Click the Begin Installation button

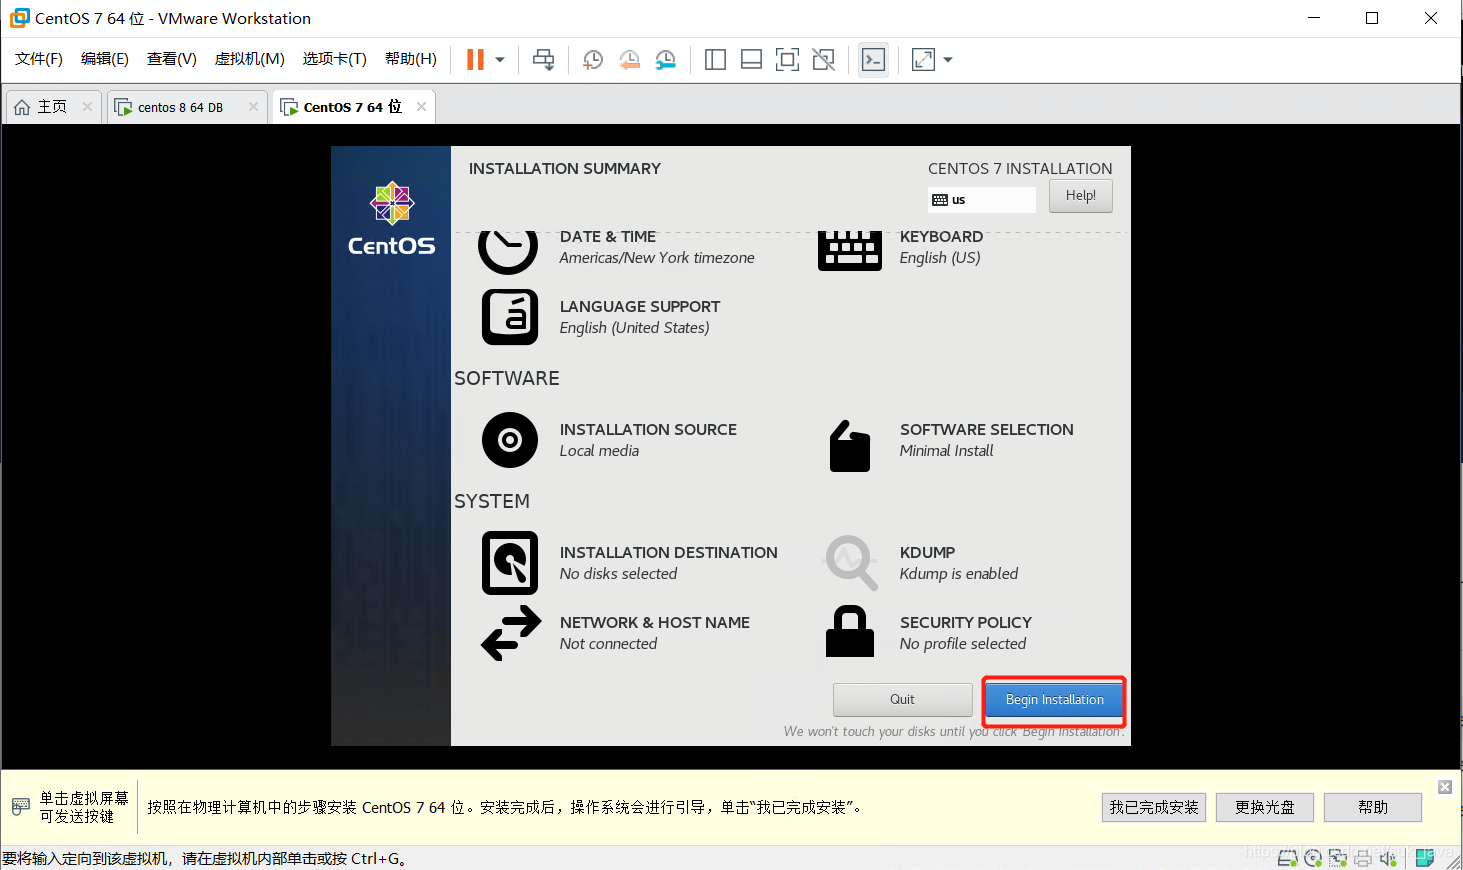pyautogui.click(x=1054, y=700)
